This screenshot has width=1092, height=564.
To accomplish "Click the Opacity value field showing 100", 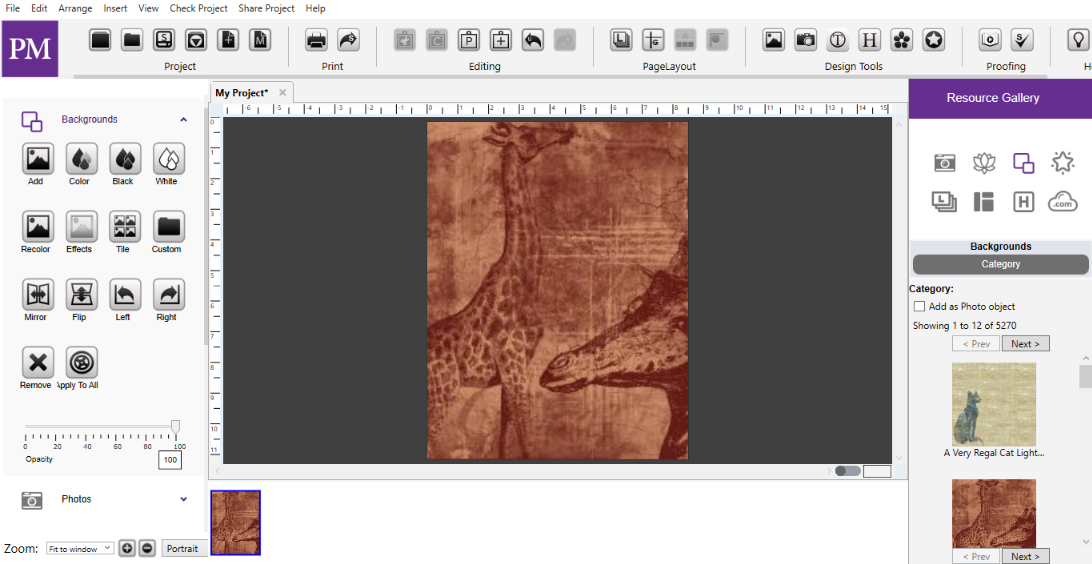I will [170, 460].
